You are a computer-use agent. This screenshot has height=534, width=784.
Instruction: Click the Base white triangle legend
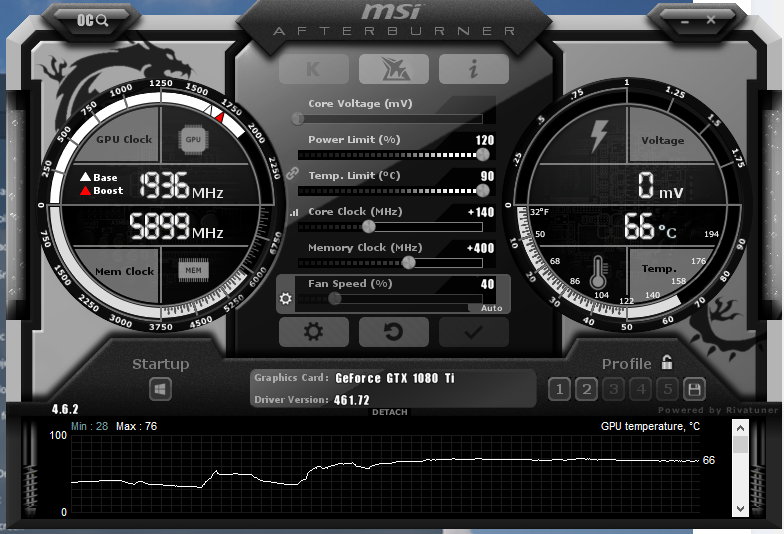coord(98,178)
